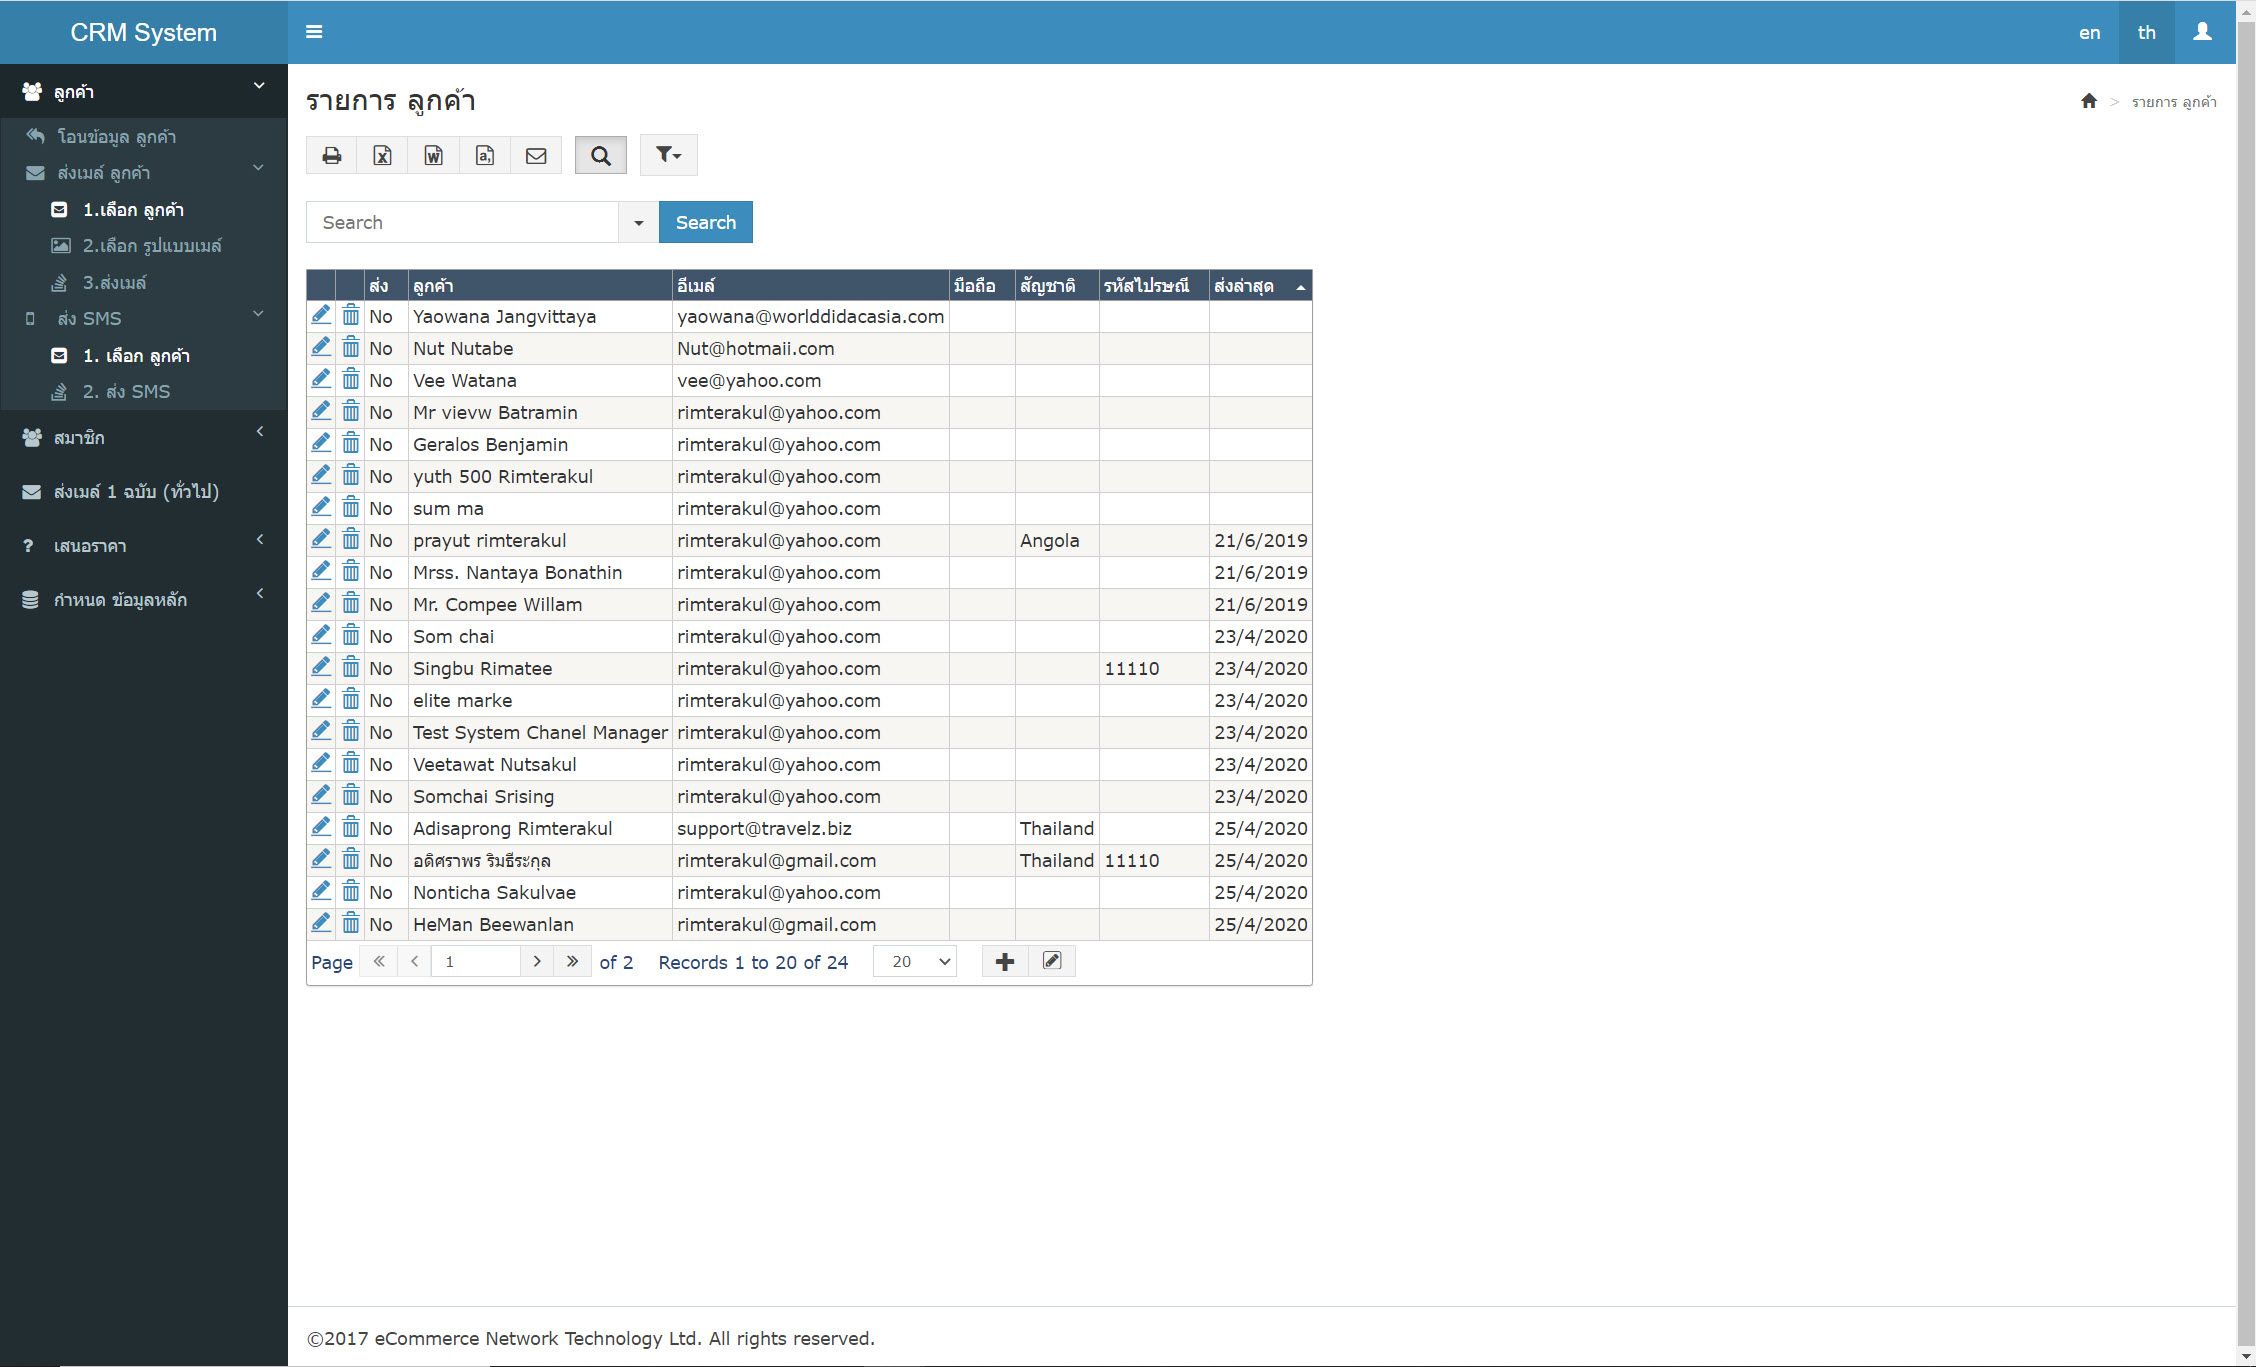Click the yaowana@worlddidacasia.com email cell

click(x=811, y=316)
